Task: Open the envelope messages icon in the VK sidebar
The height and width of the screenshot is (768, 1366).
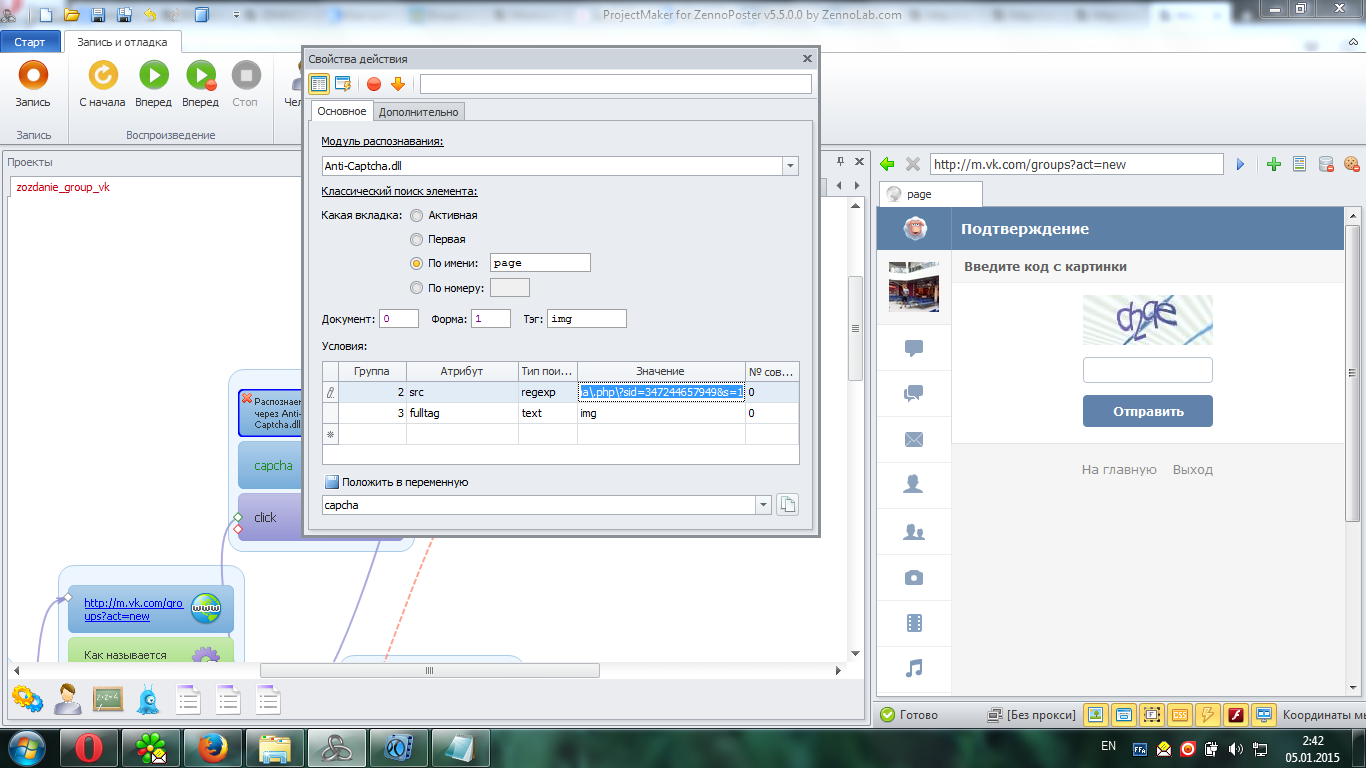Action: click(x=914, y=440)
